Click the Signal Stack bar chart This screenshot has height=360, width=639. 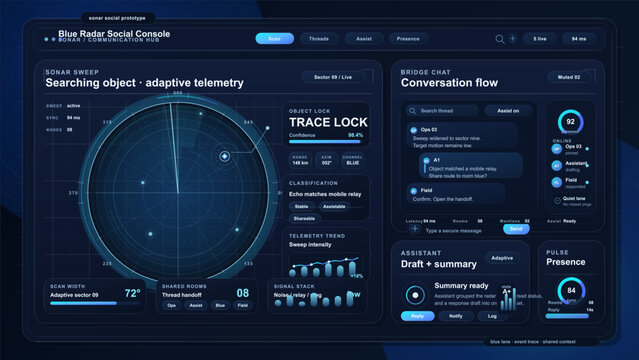315,299
